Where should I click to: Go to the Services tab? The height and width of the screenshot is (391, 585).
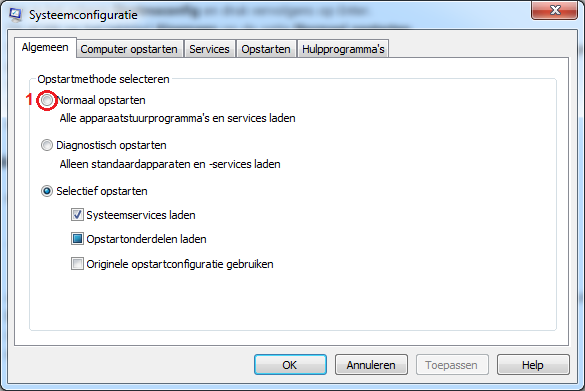pos(209,49)
